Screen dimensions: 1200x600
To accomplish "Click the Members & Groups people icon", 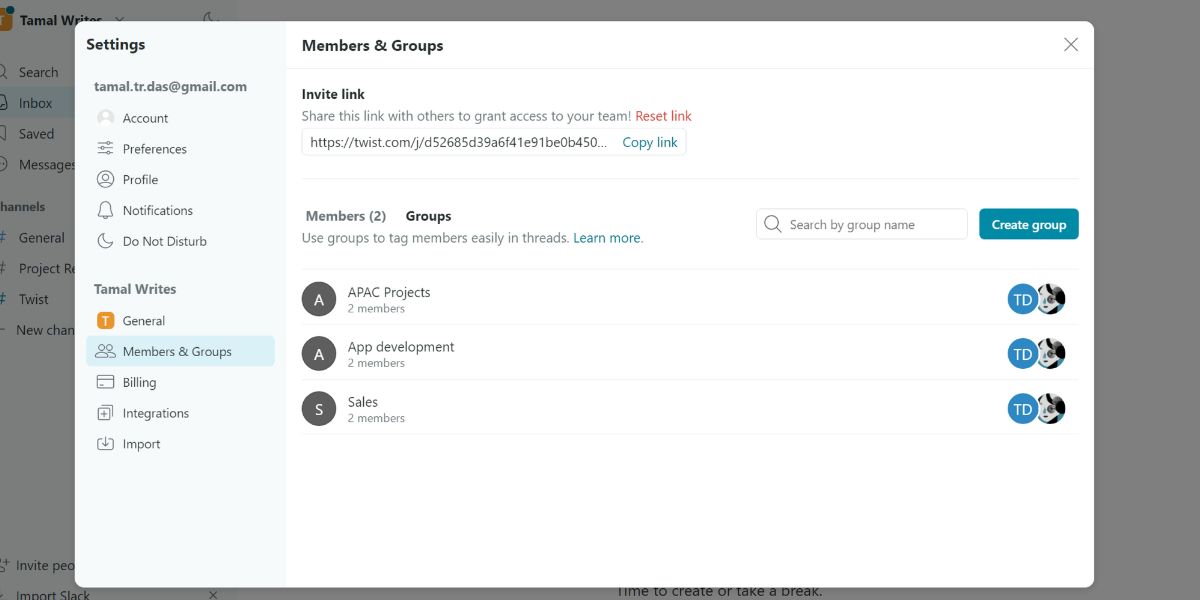I will (105, 351).
